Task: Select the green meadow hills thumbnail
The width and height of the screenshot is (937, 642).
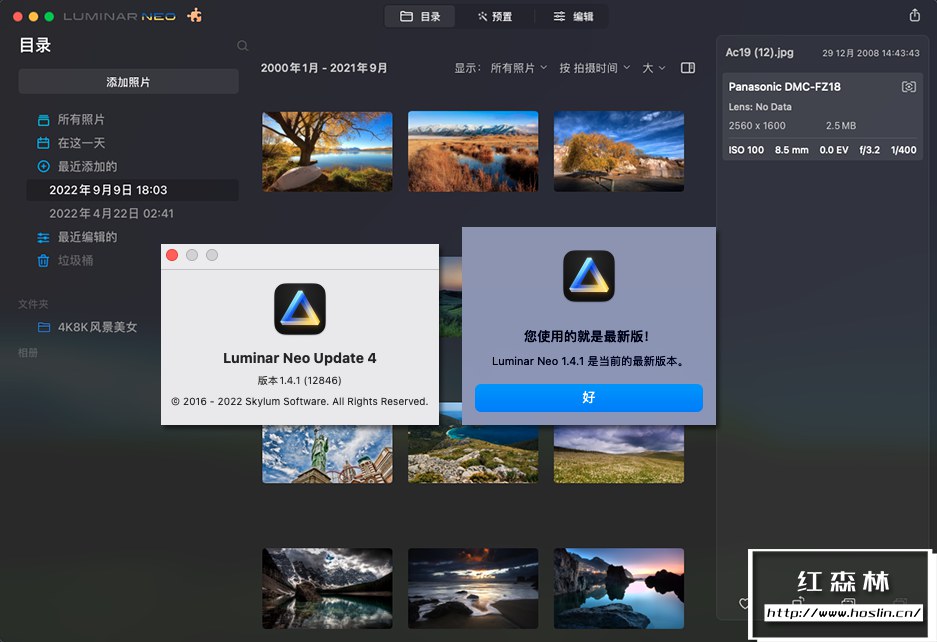Action: [x=619, y=454]
